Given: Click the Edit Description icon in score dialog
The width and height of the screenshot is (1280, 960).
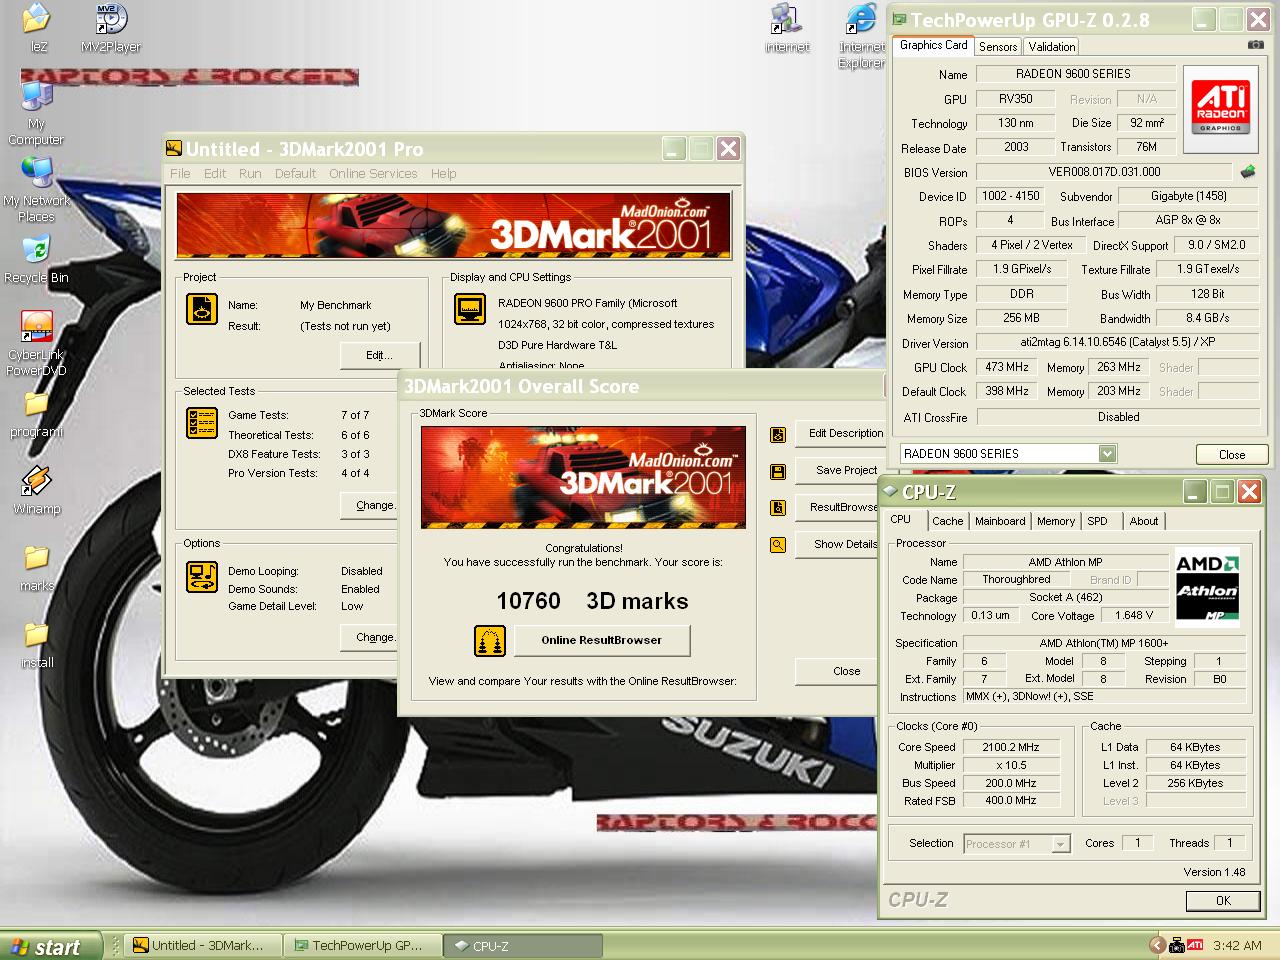Looking at the screenshot, I should 778,434.
